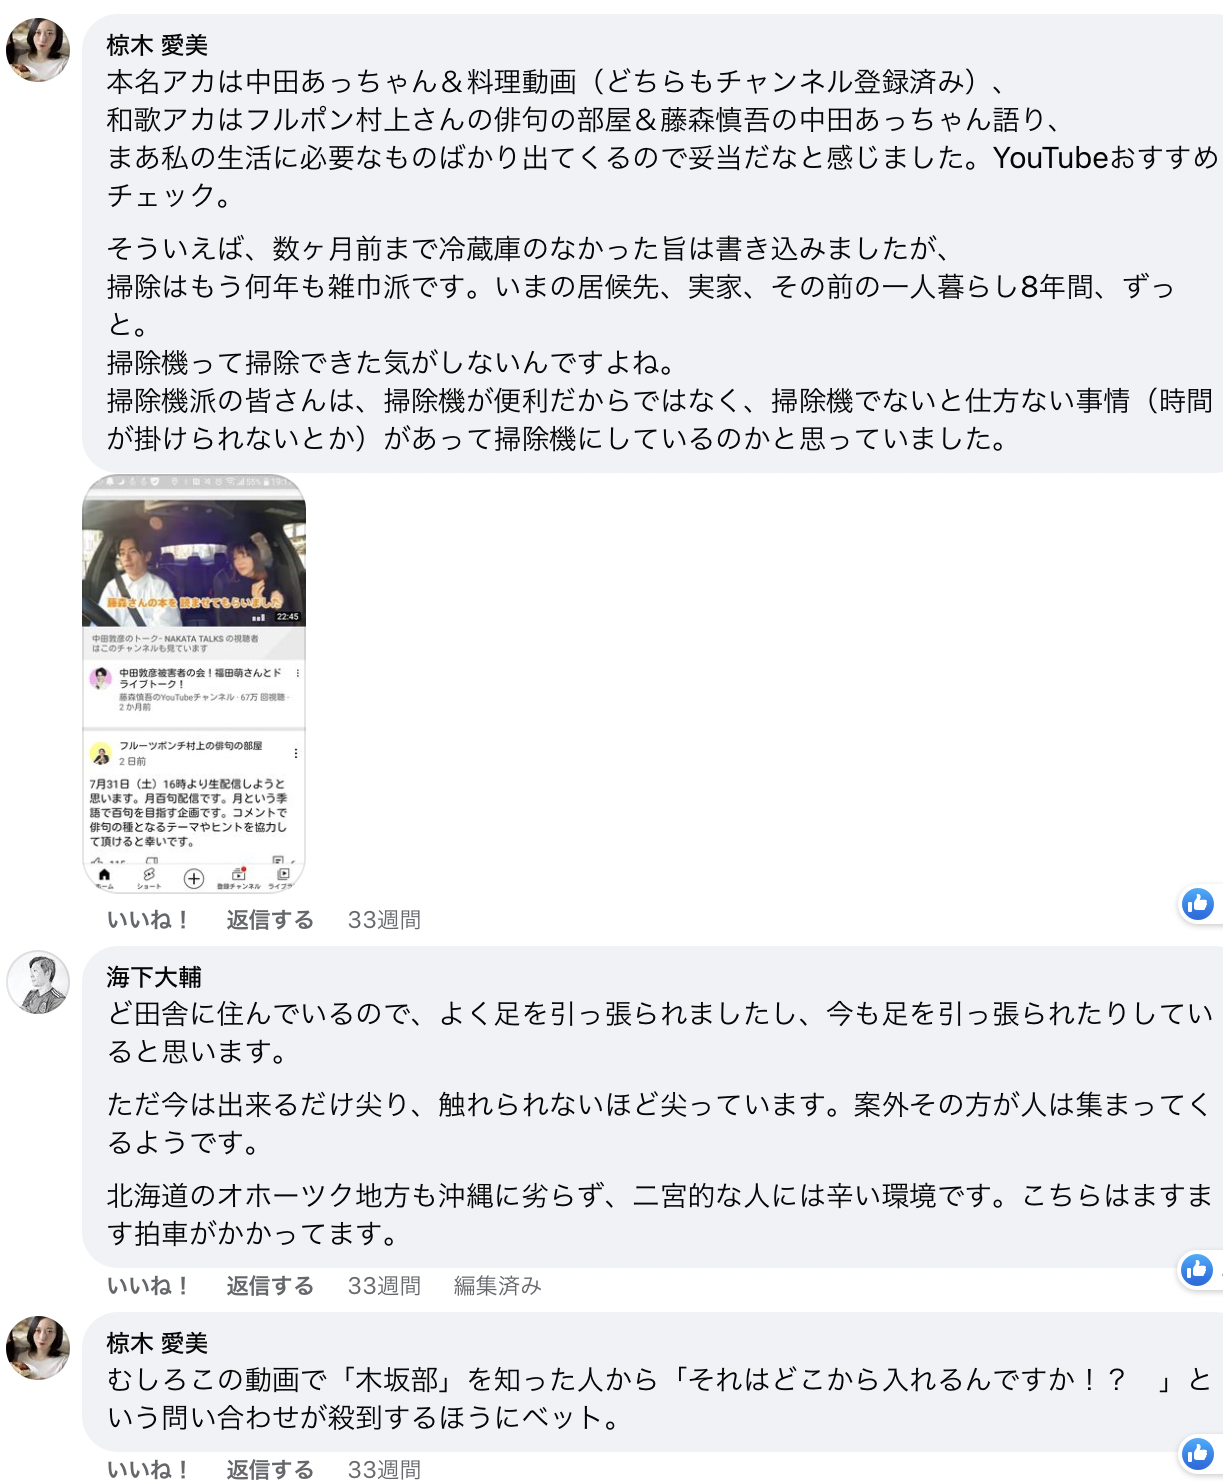Open 海下大輔's profile avatar
1223x1482 pixels.
click(38, 982)
